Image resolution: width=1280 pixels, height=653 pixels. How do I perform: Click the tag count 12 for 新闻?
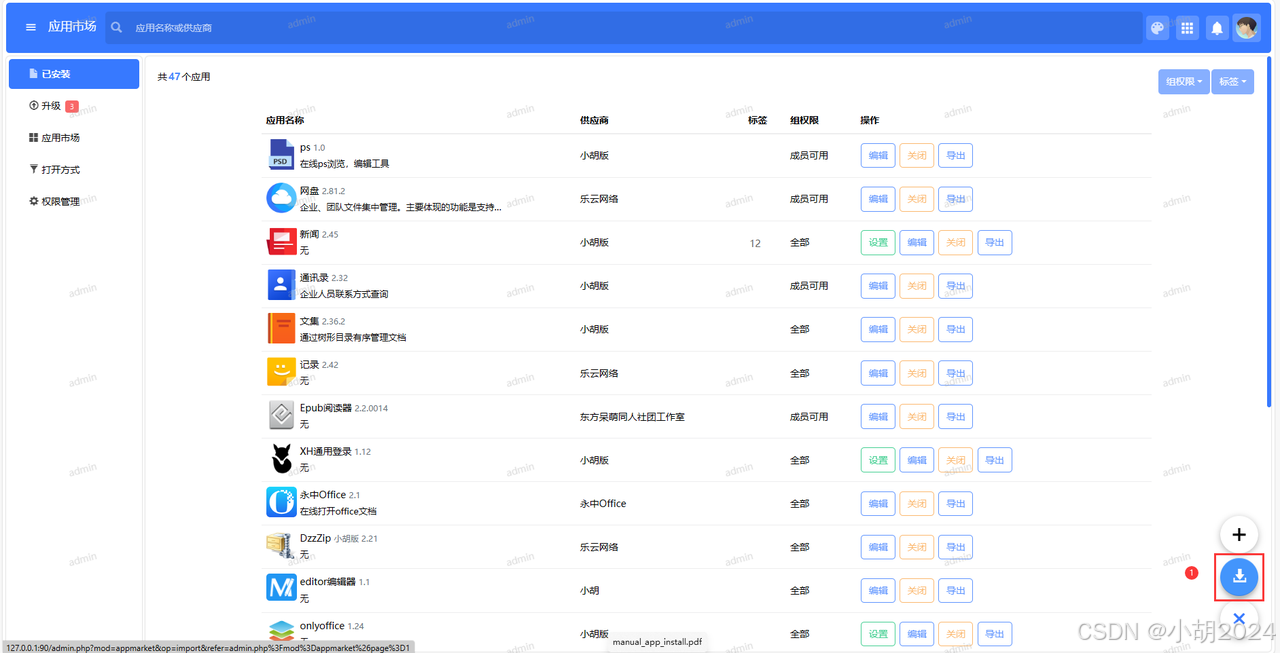755,243
